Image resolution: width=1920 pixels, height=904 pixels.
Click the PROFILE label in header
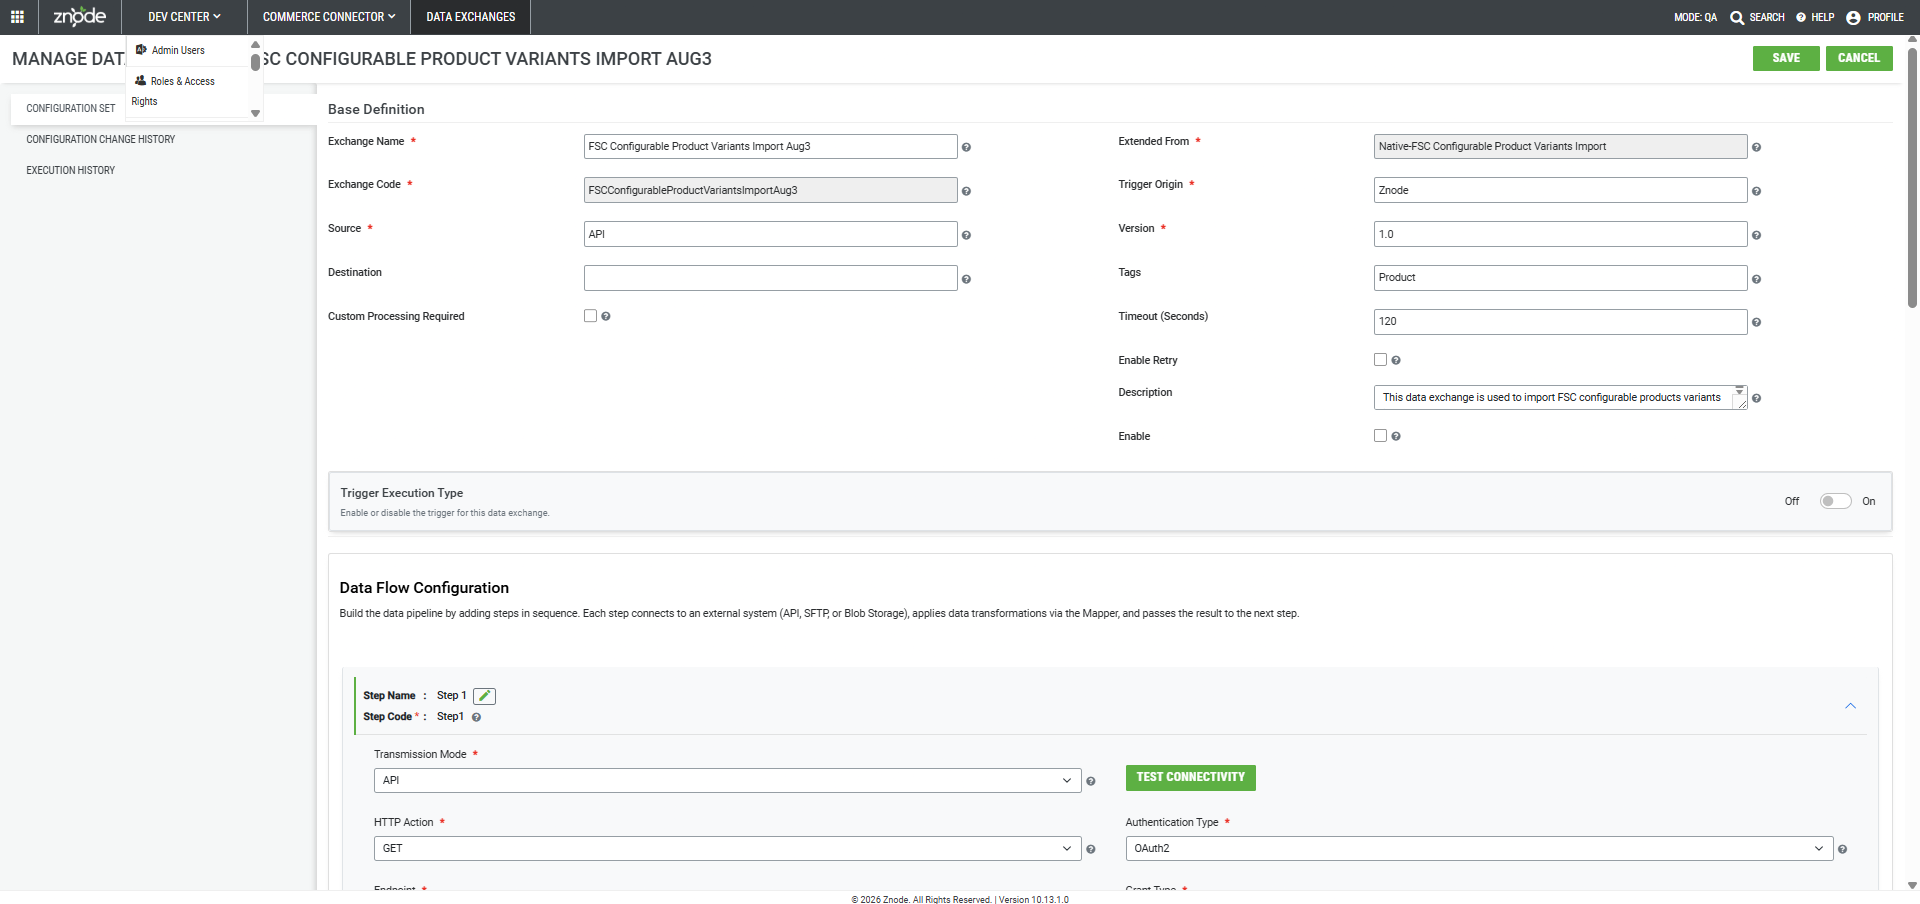point(1886,18)
